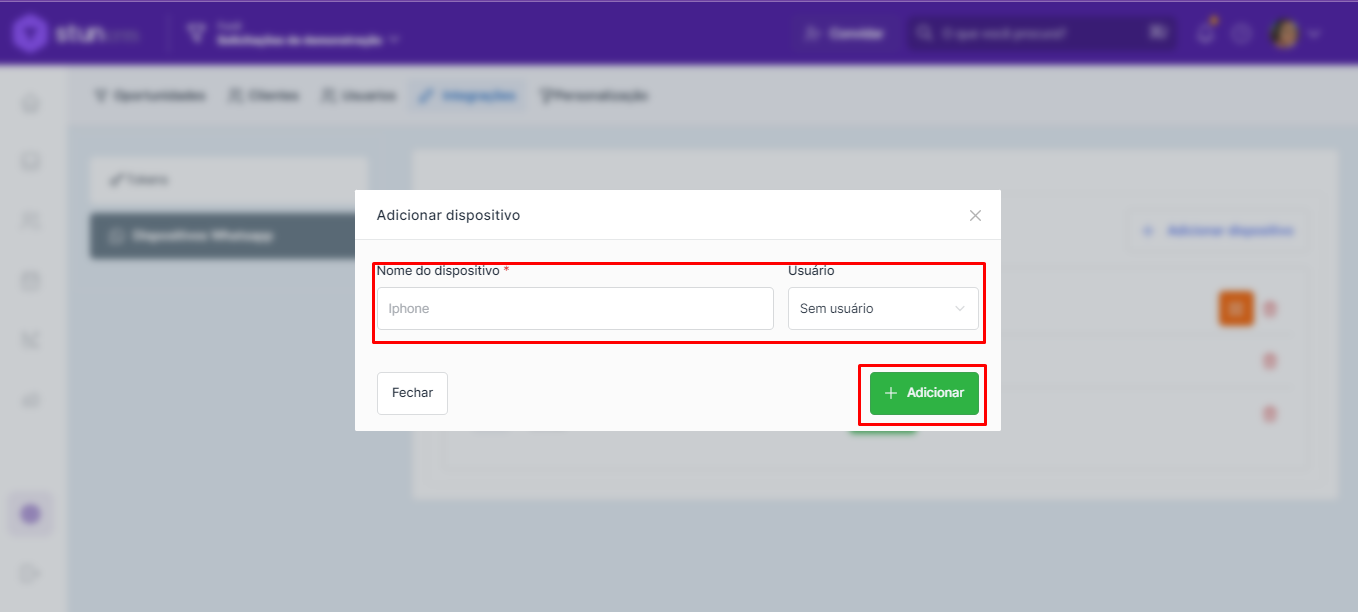Click the home icon in left sidebar

(31, 103)
